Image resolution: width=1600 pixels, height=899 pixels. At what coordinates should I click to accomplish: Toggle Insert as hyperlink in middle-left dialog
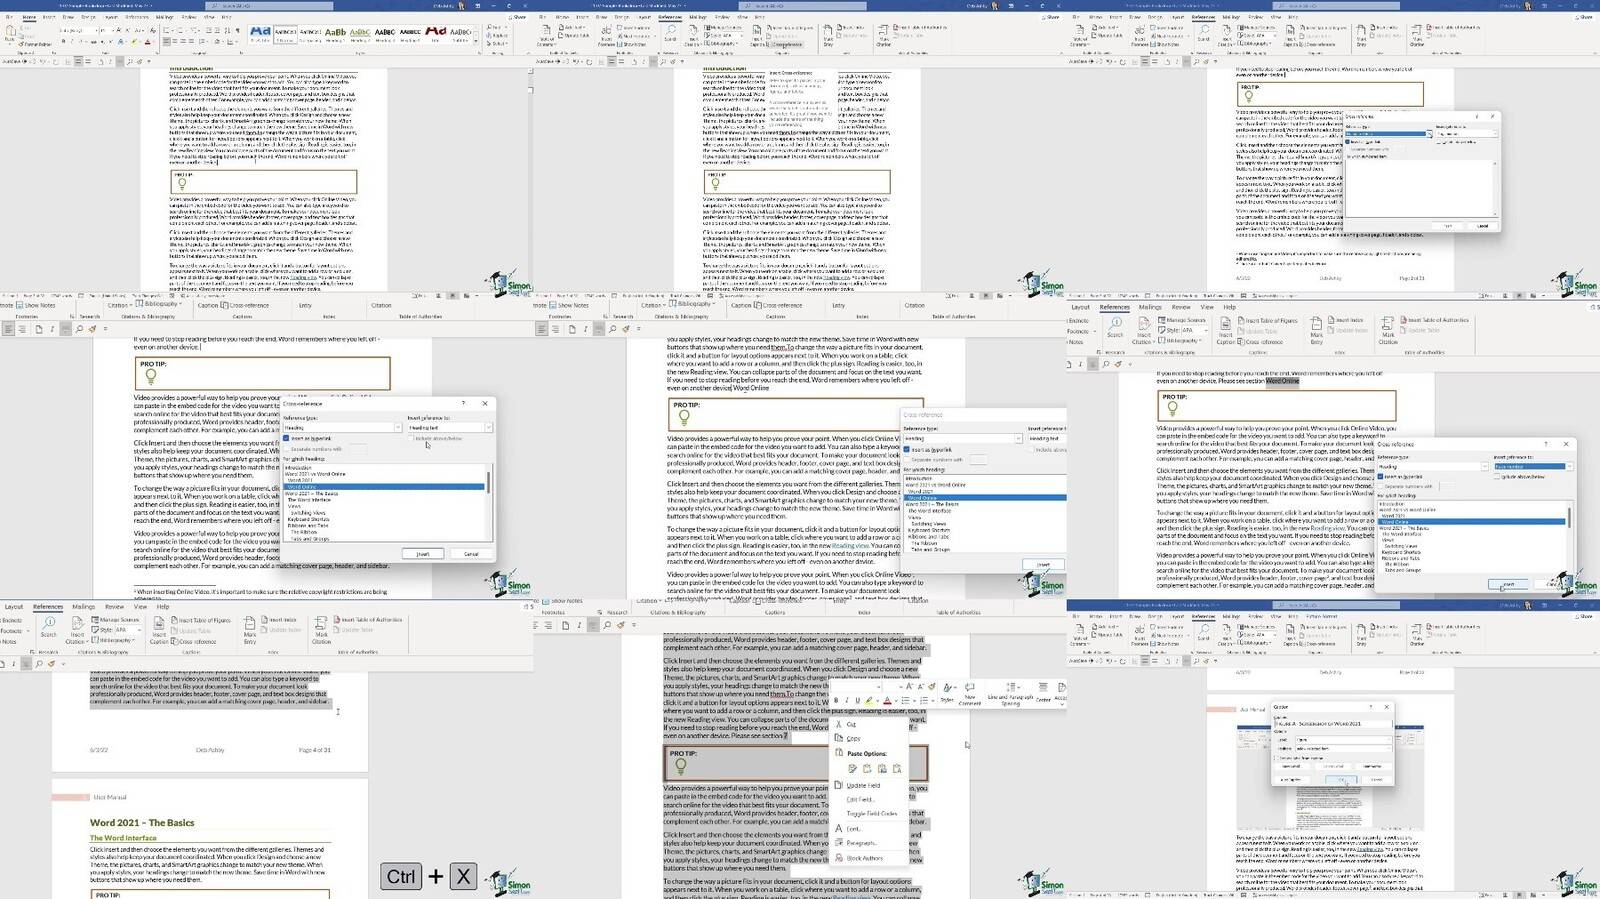(286, 438)
